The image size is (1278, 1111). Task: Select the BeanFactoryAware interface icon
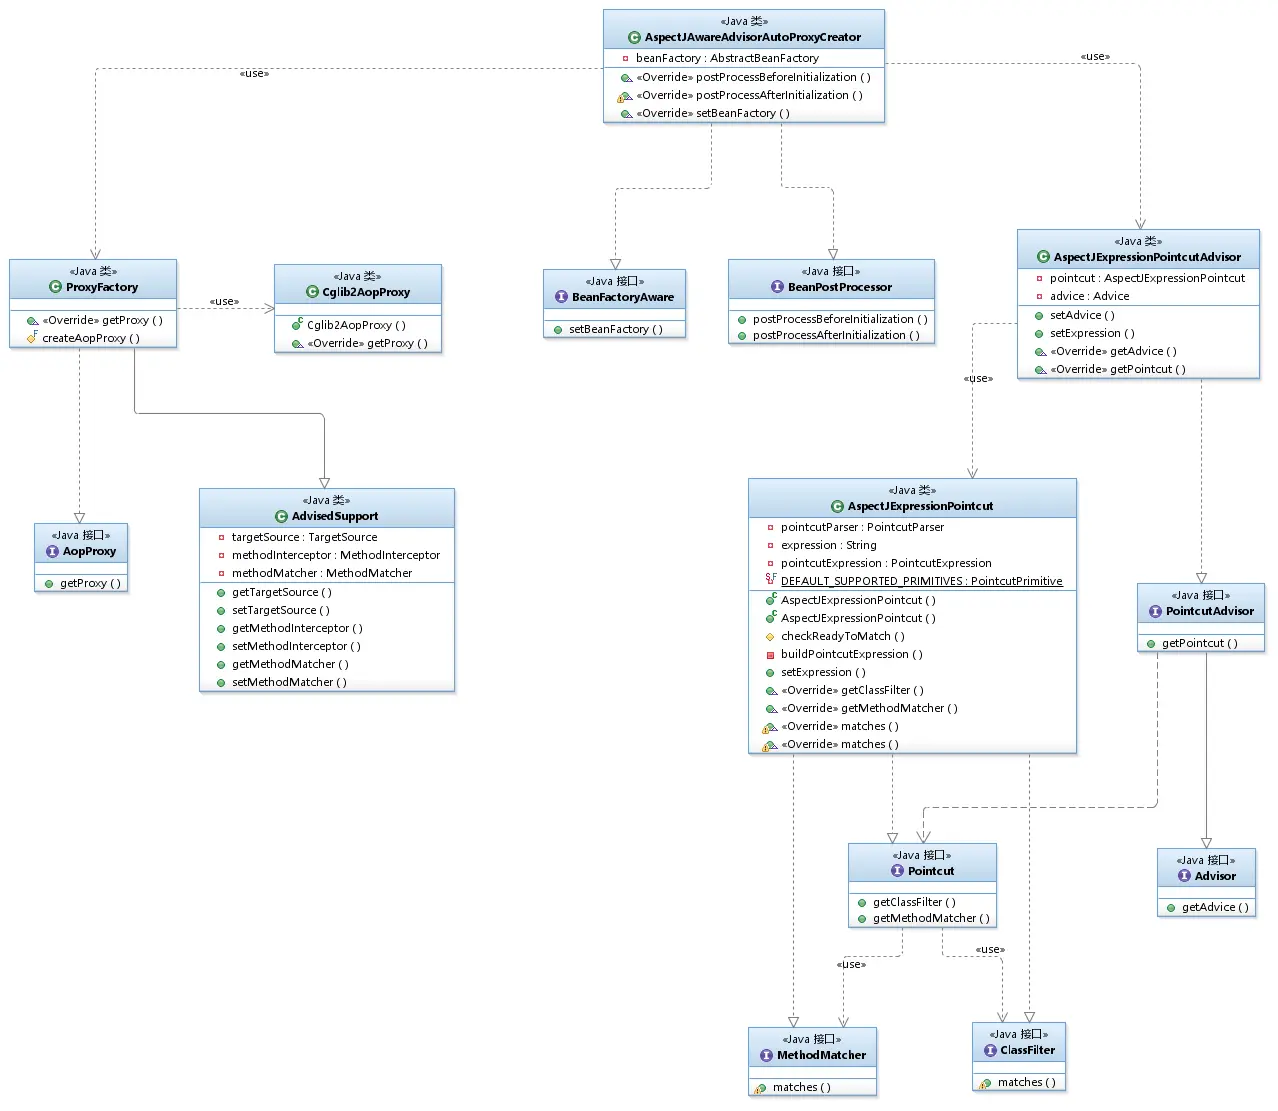pos(561,297)
